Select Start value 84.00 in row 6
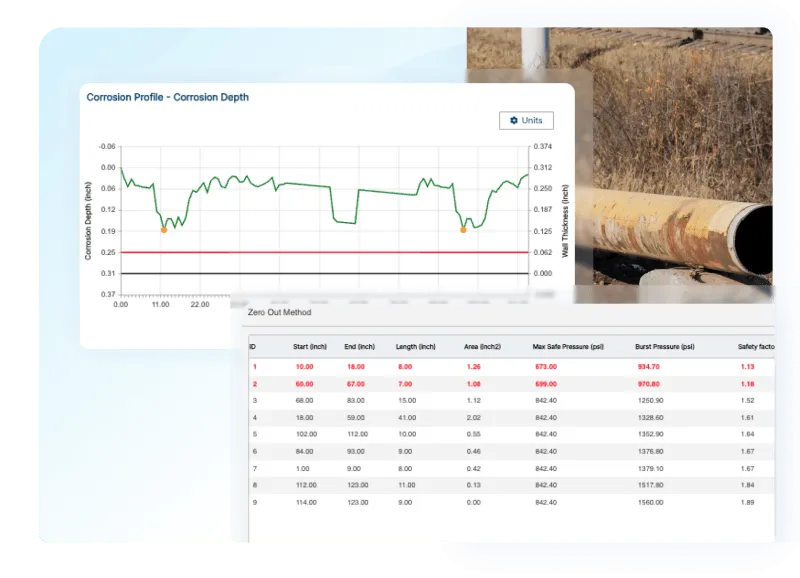800x578 pixels. click(x=305, y=451)
